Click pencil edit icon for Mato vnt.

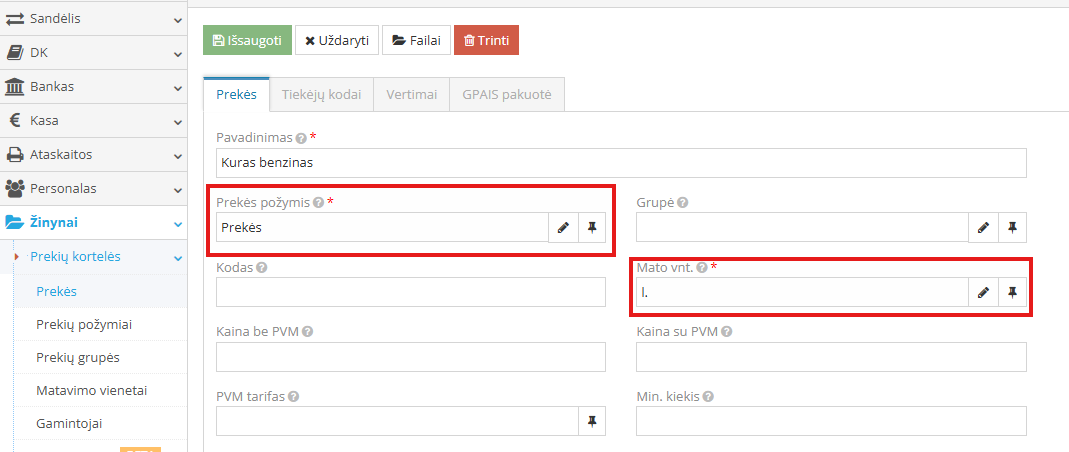click(x=983, y=292)
